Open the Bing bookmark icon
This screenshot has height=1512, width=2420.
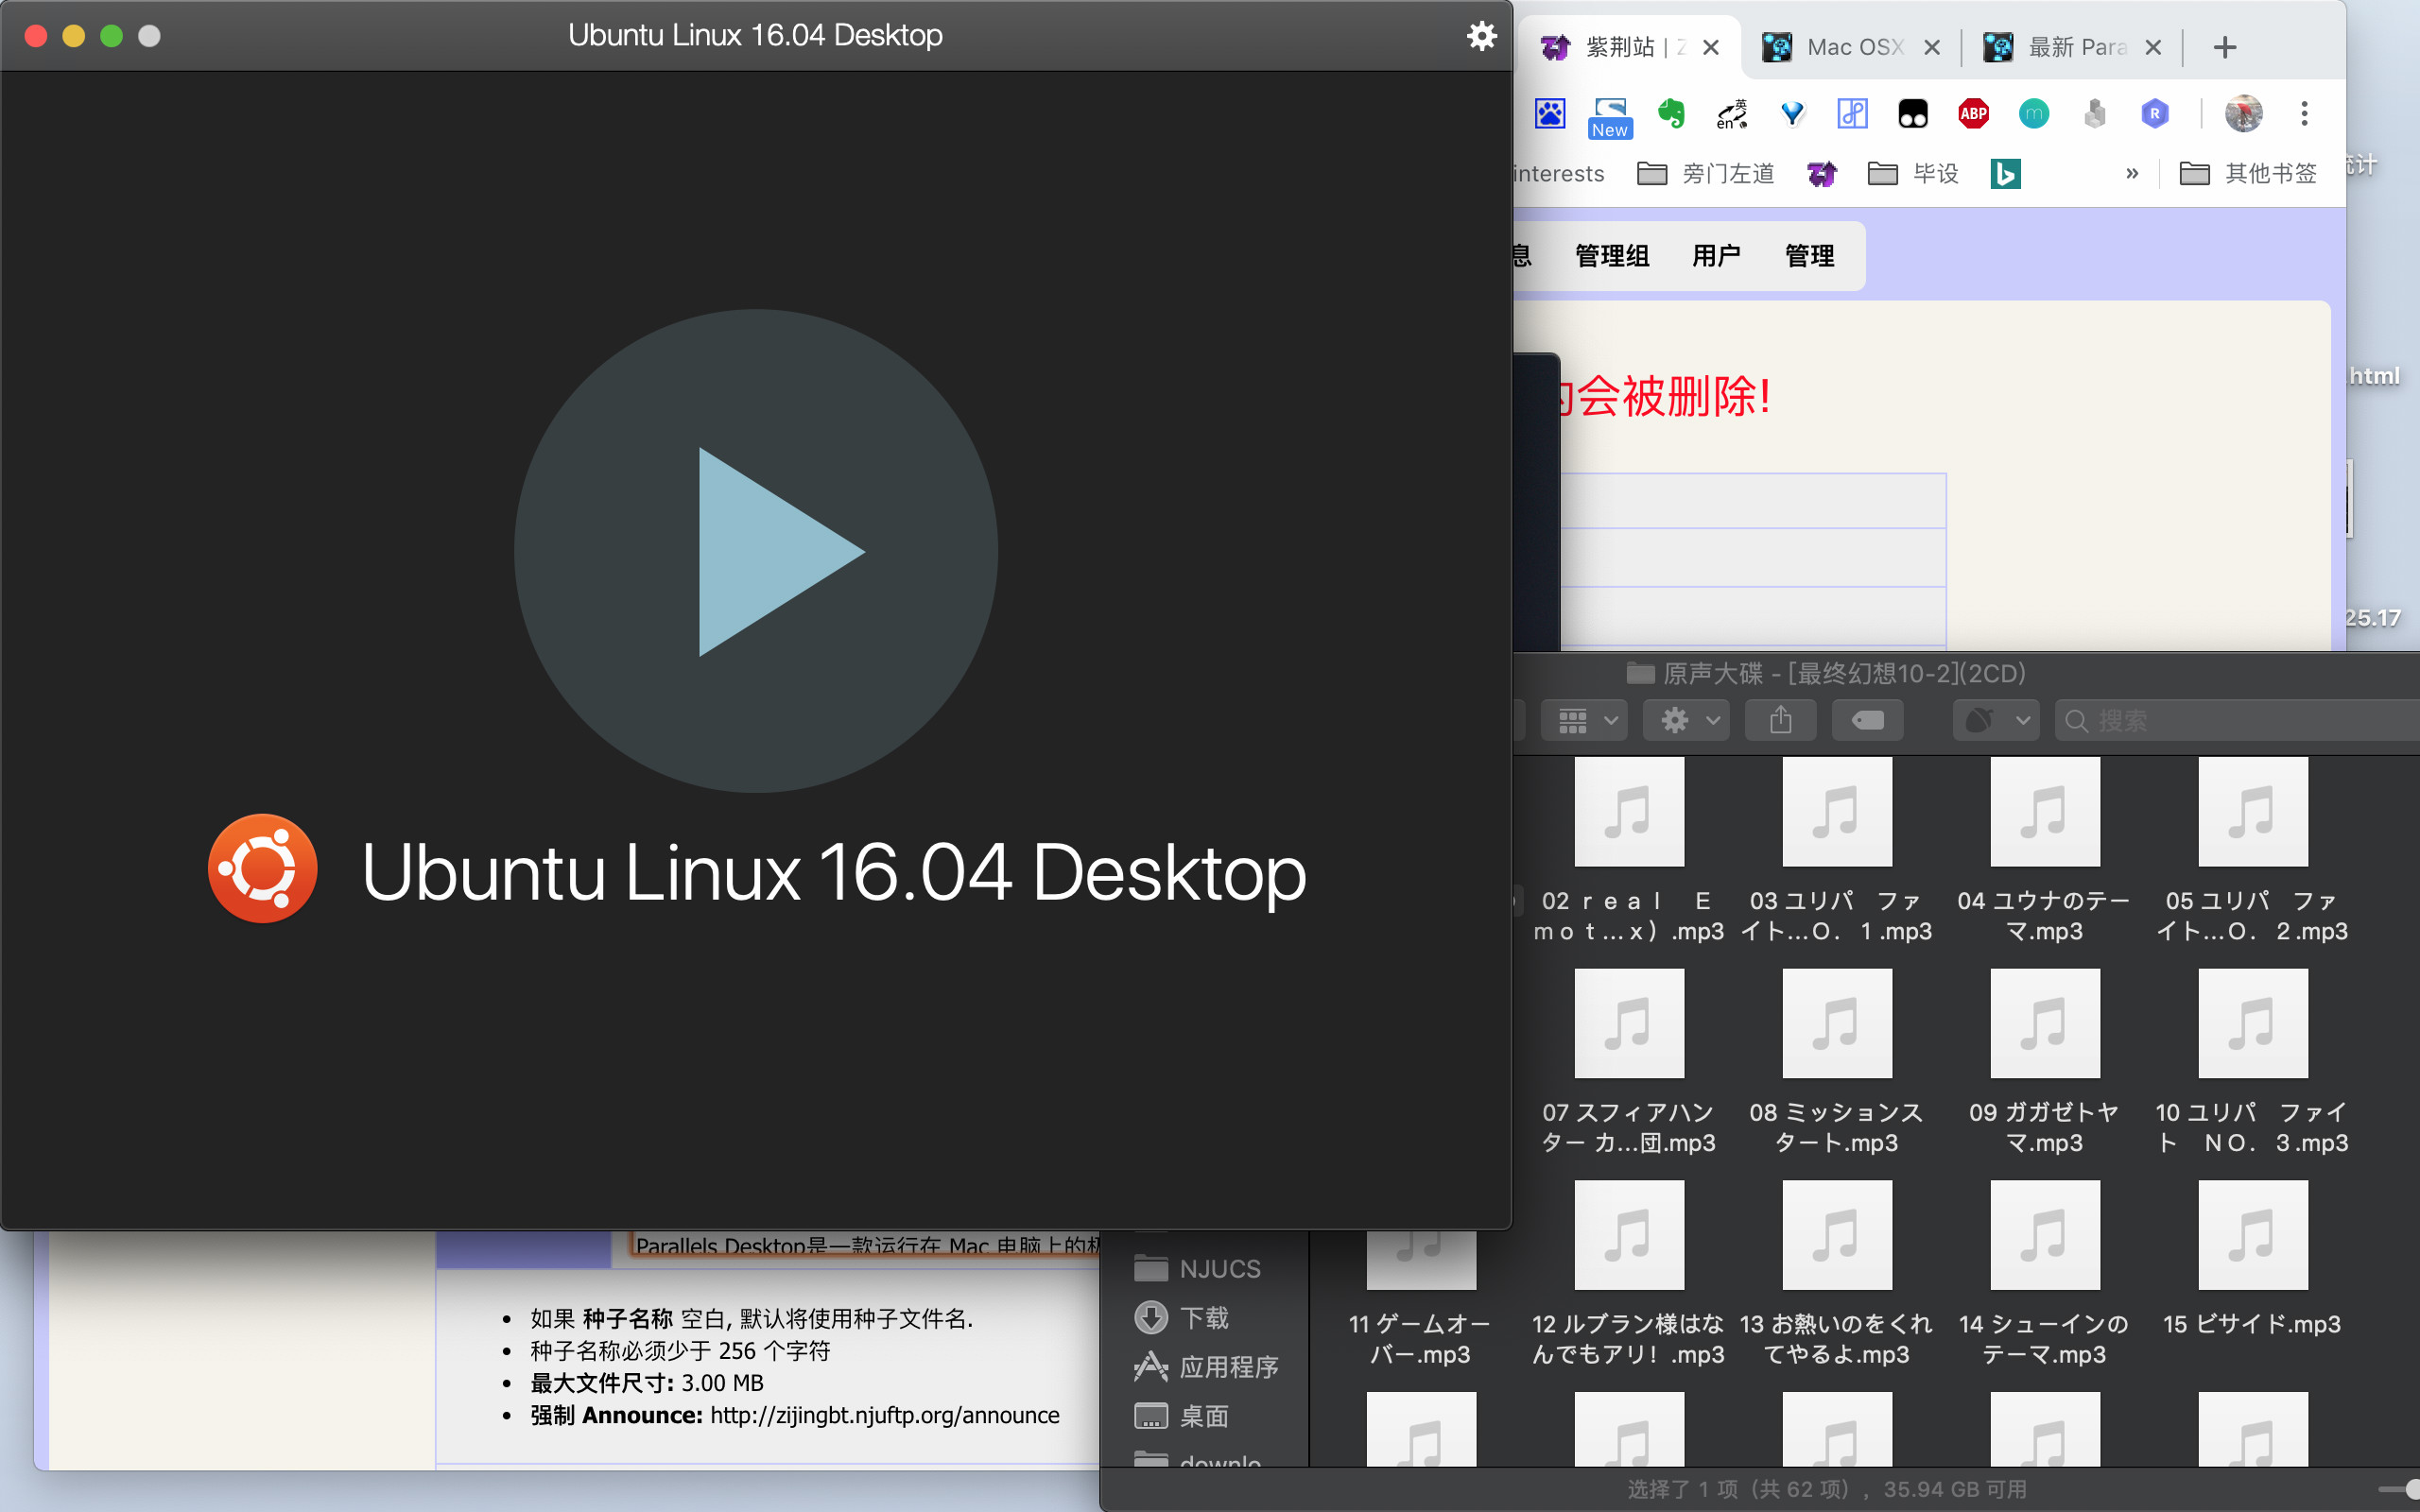click(2005, 174)
